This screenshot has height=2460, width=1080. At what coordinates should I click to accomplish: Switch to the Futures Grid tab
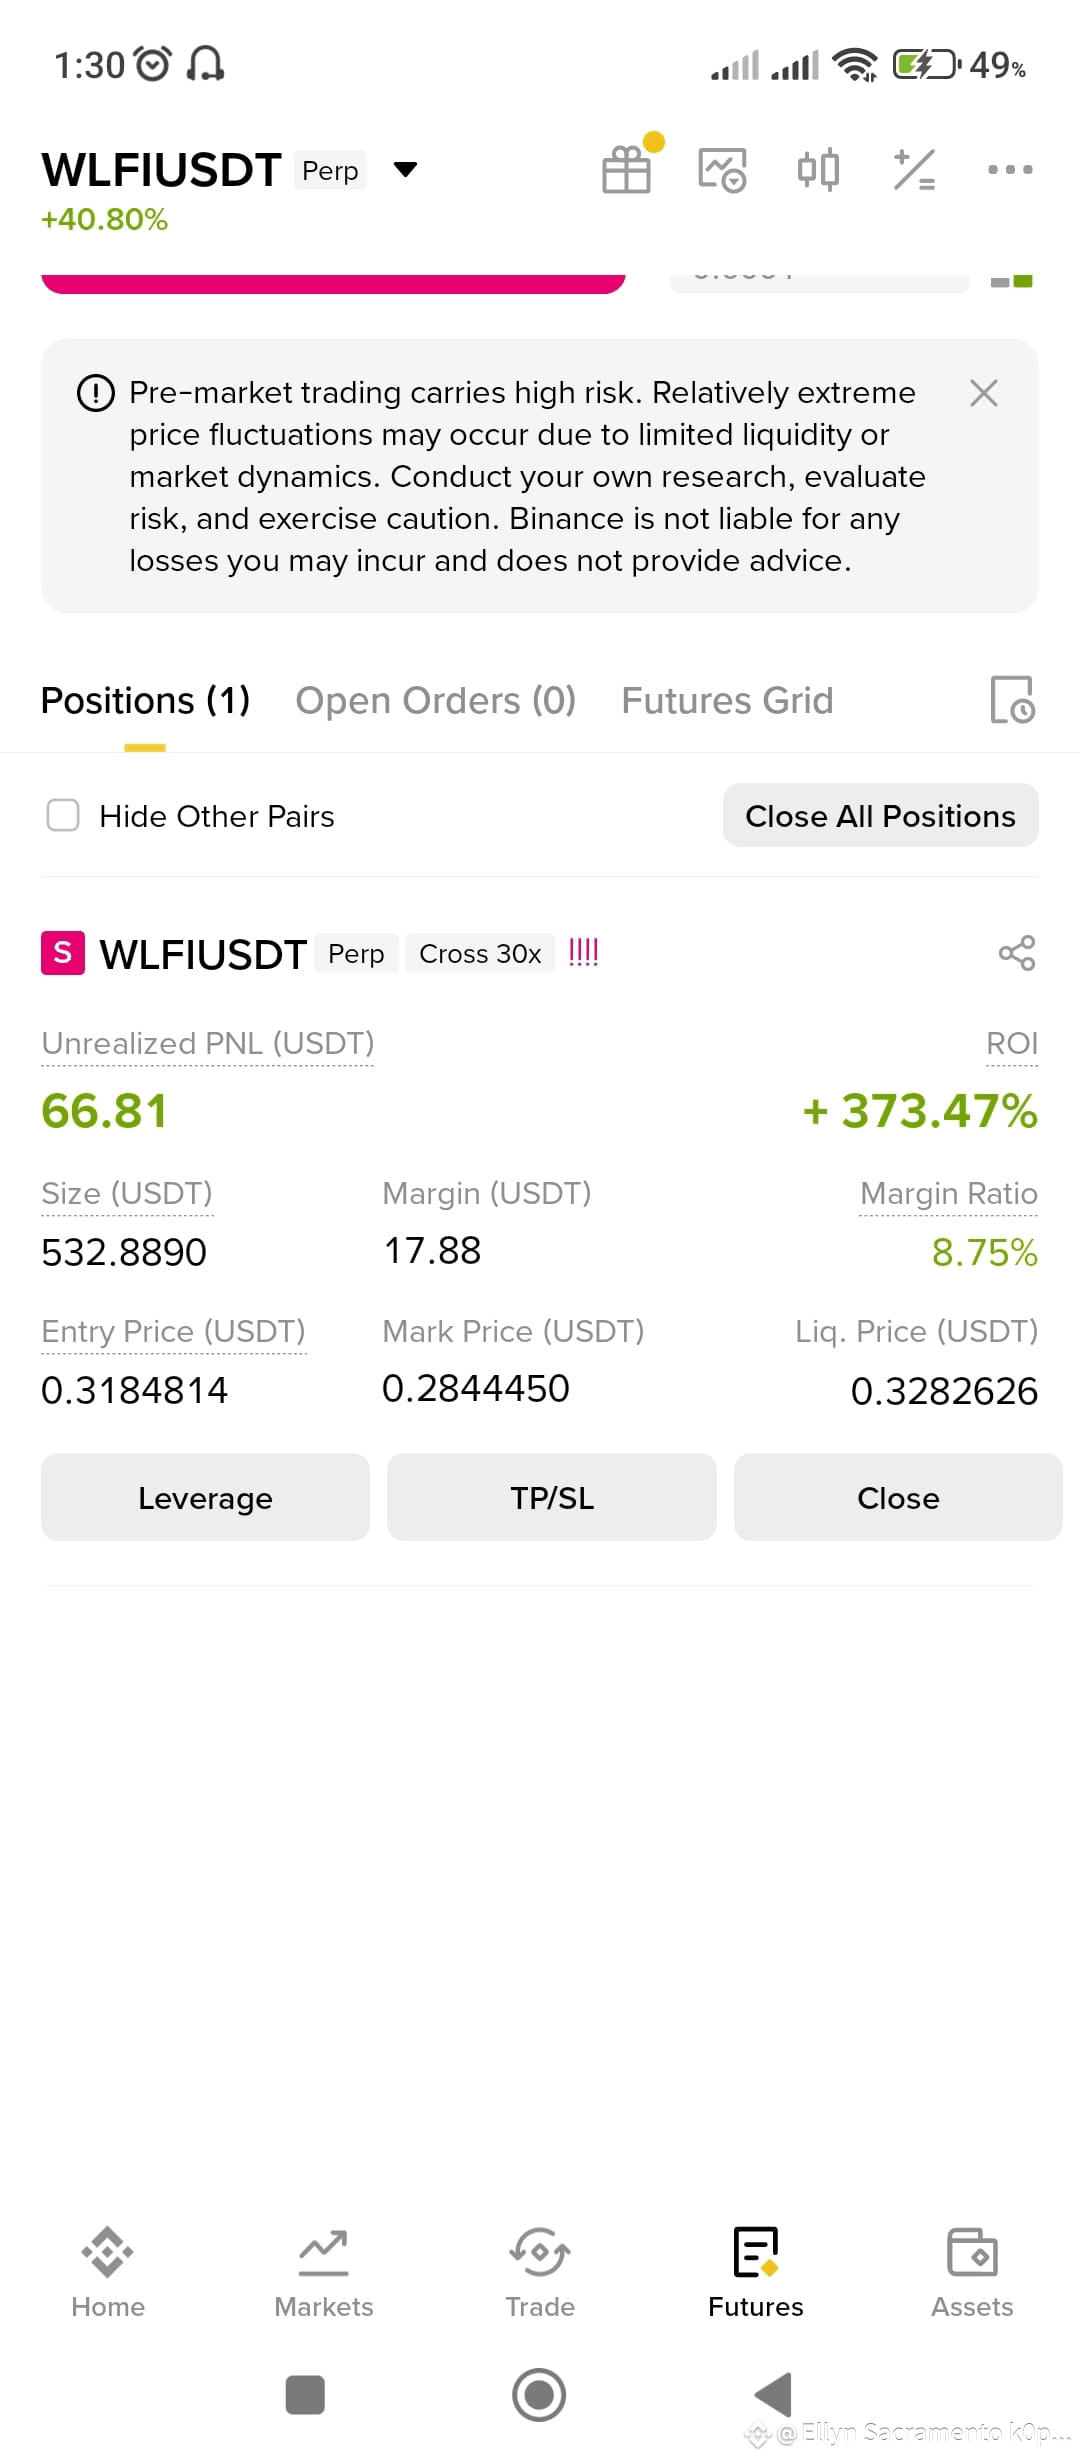point(727,700)
